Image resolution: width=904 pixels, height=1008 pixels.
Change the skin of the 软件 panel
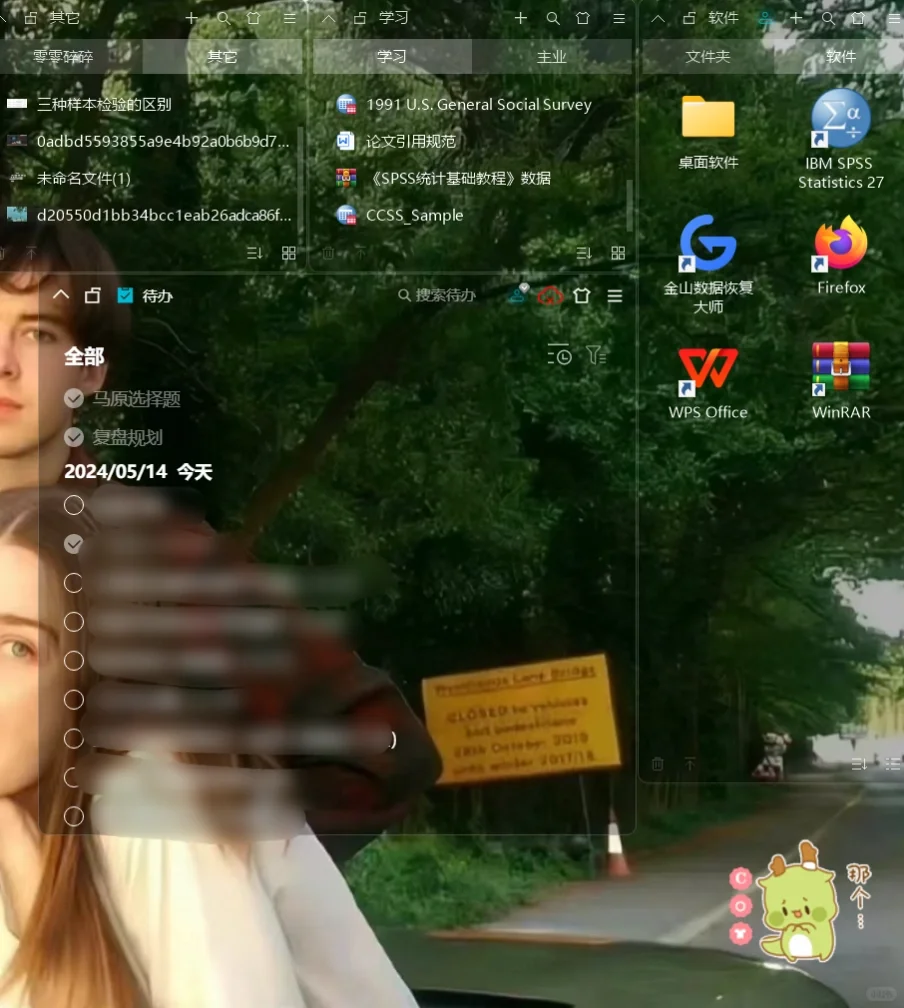pos(858,18)
